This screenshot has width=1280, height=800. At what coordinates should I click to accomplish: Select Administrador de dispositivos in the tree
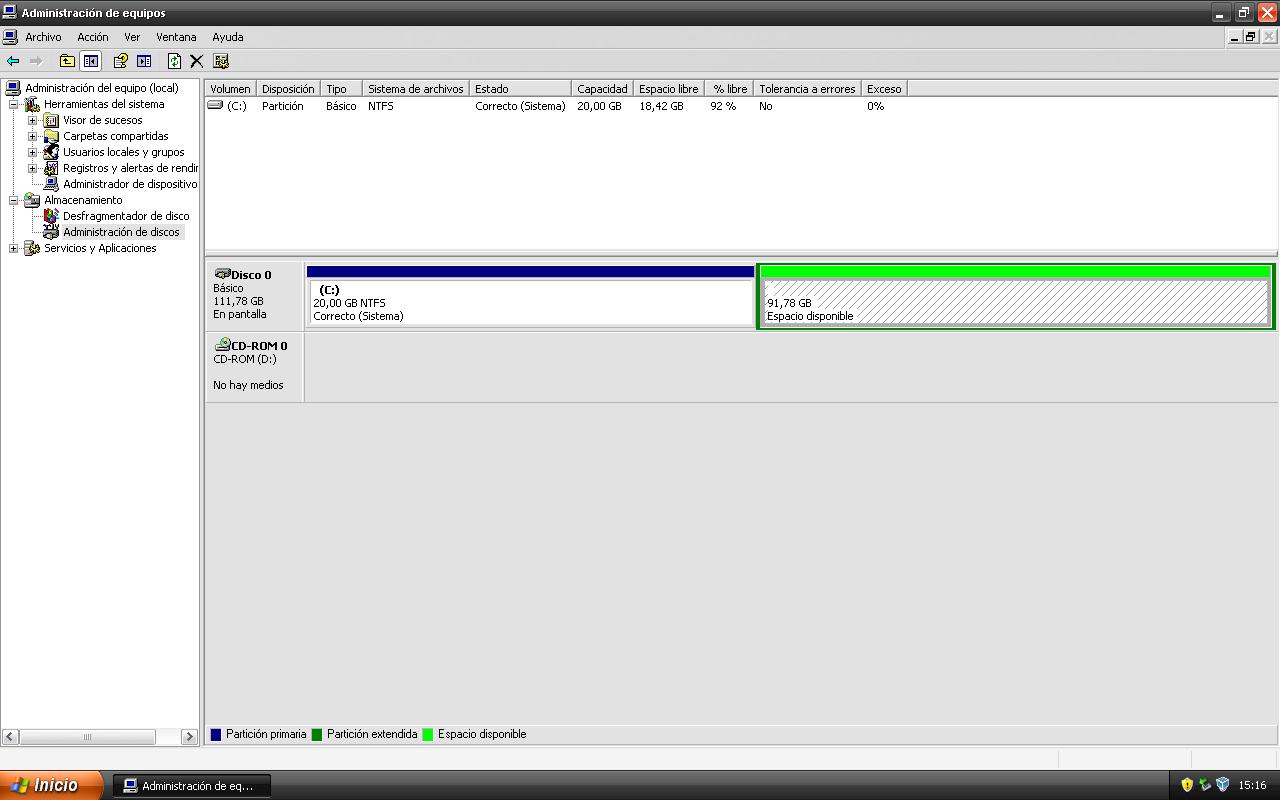point(129,184)
